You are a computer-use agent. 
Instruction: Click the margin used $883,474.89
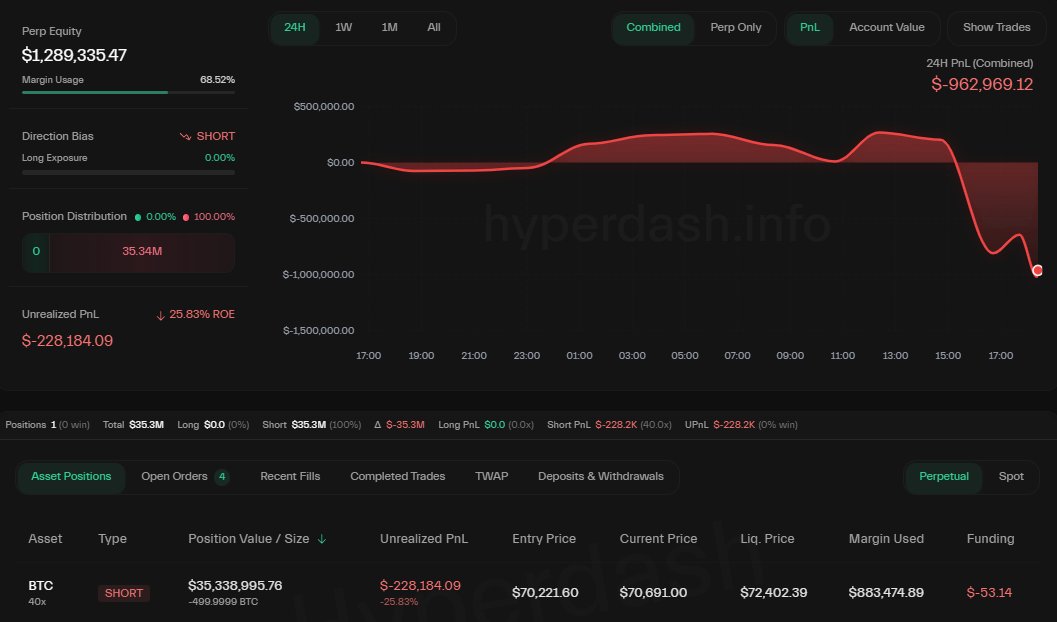tap(886, 593)
